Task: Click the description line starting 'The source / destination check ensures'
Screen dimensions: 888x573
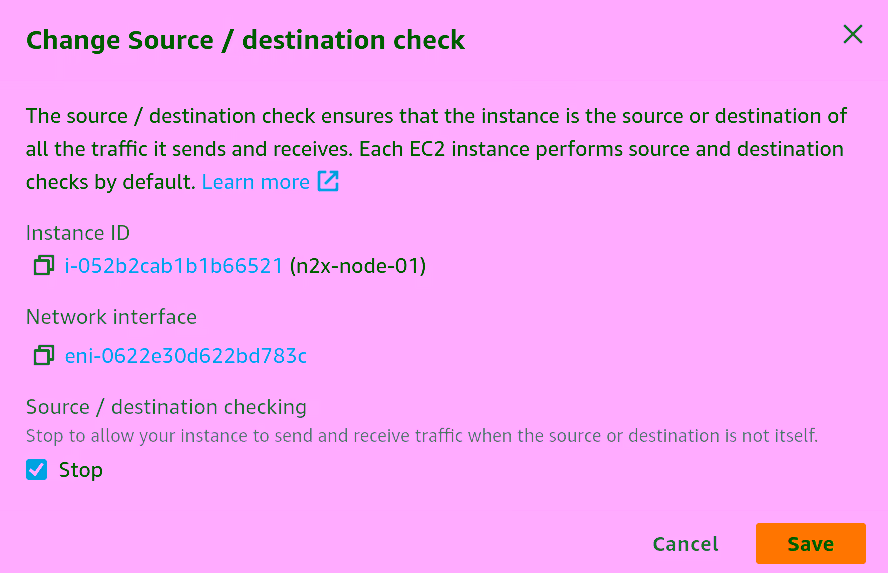Action: click(x=436, y=116)
